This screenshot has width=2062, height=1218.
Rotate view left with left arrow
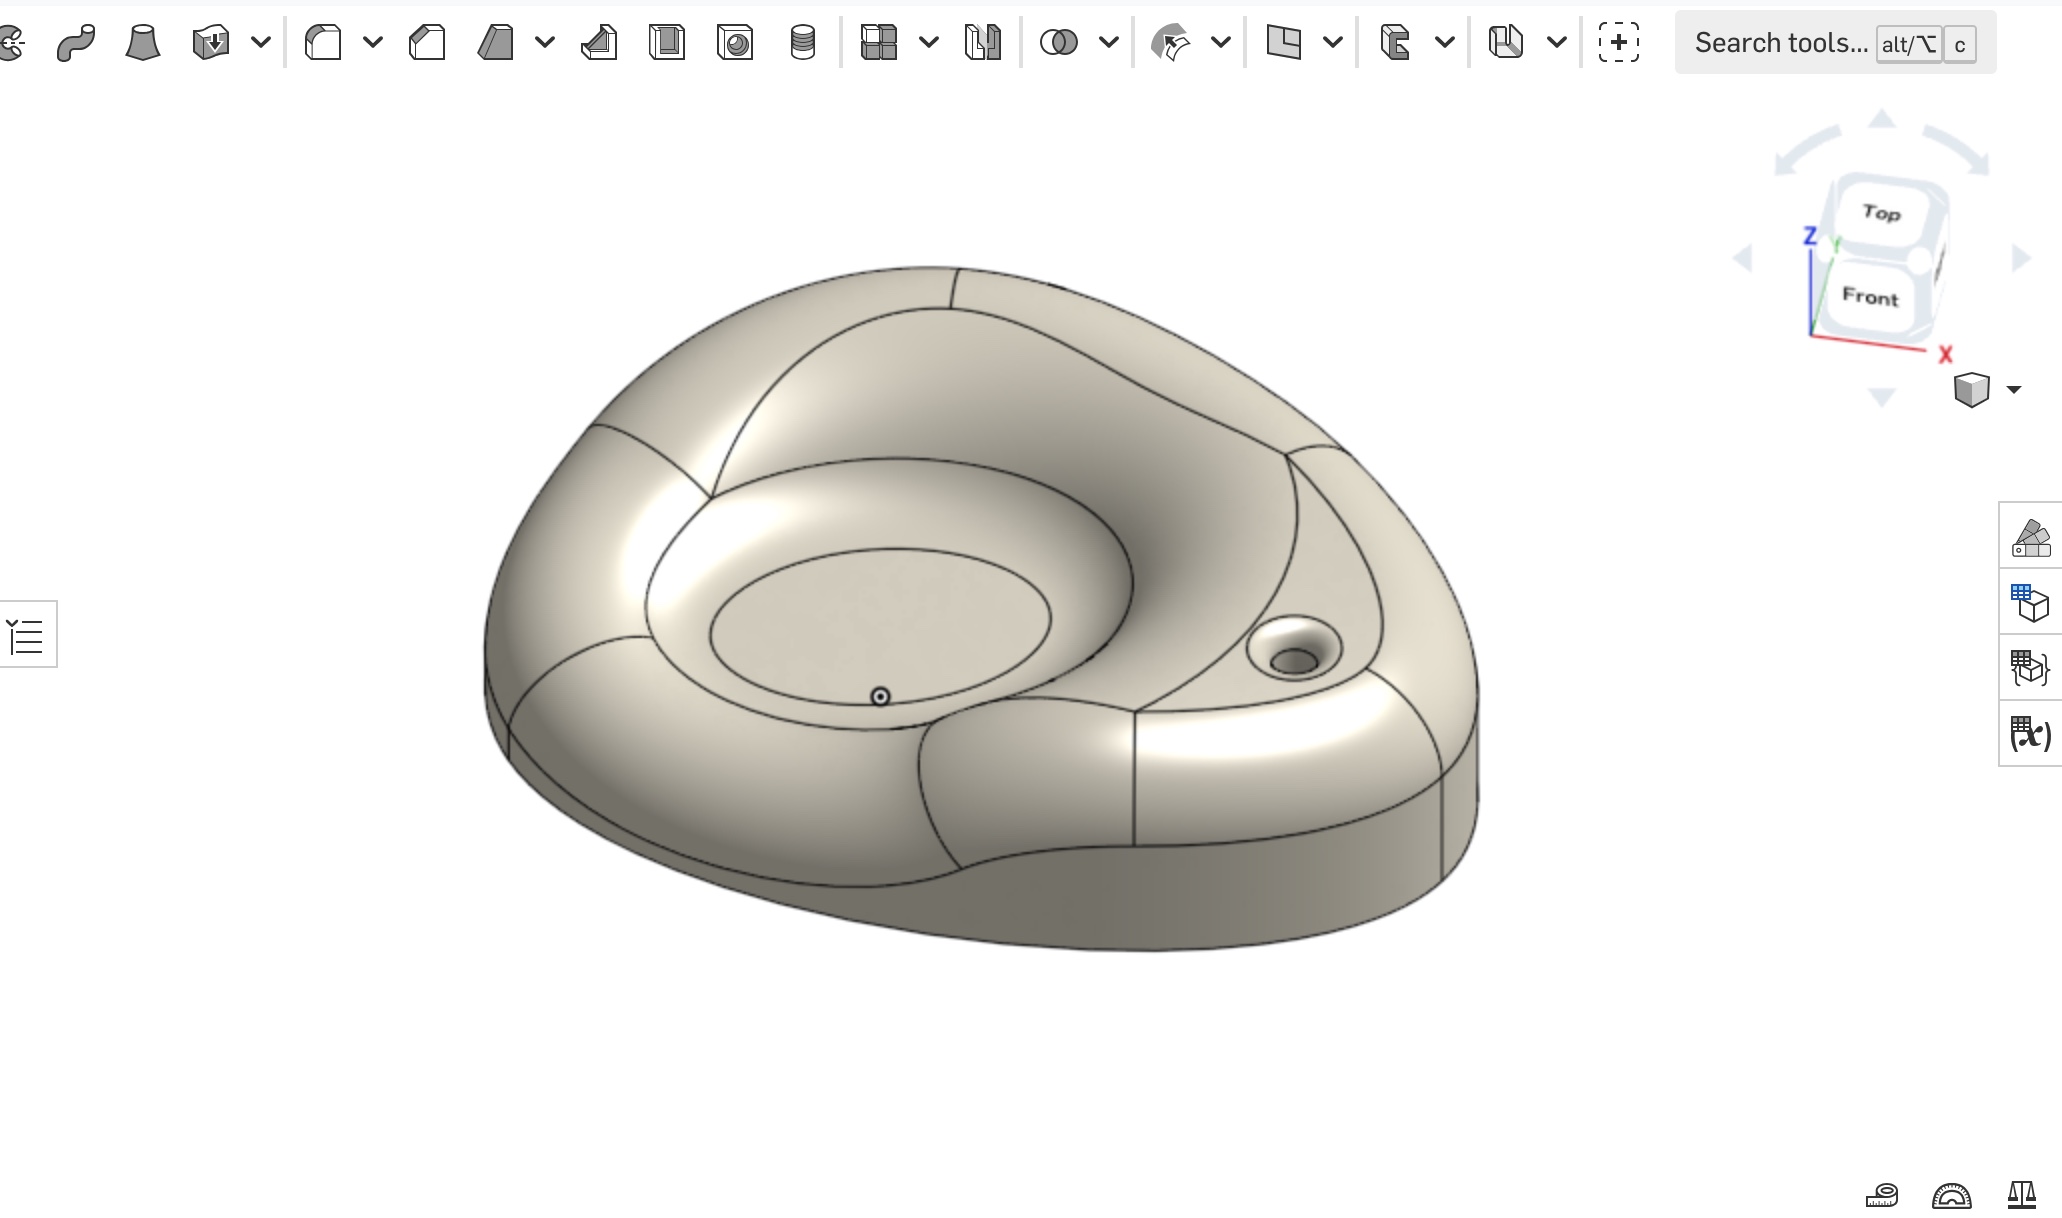click(1743, 258)
